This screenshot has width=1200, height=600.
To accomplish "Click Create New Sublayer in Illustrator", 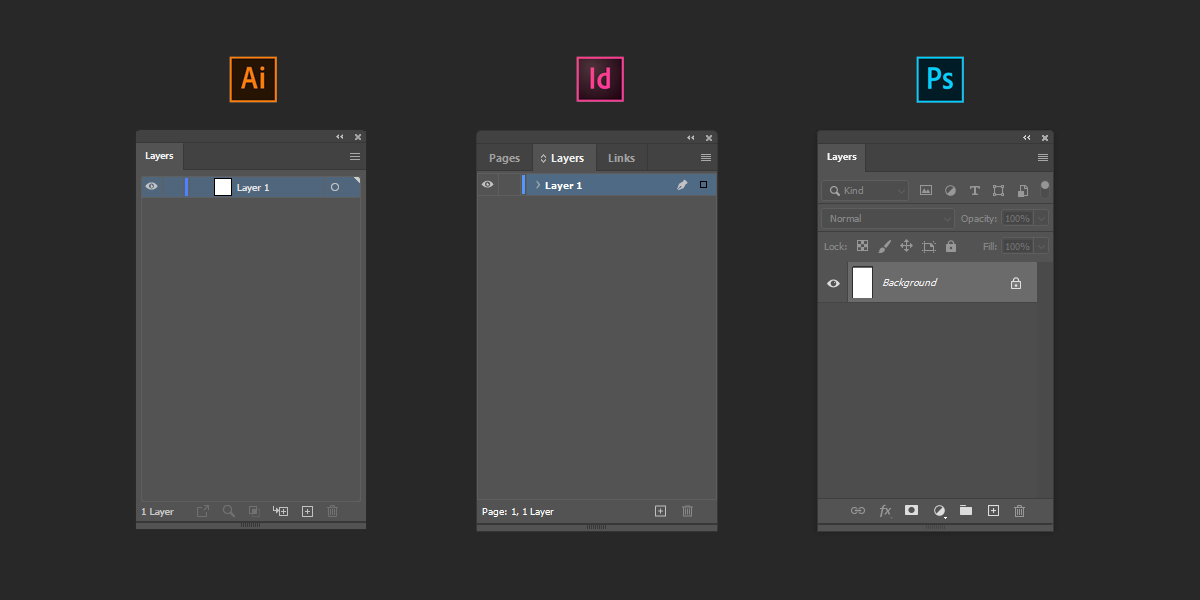I will click(x=280, y=511).
